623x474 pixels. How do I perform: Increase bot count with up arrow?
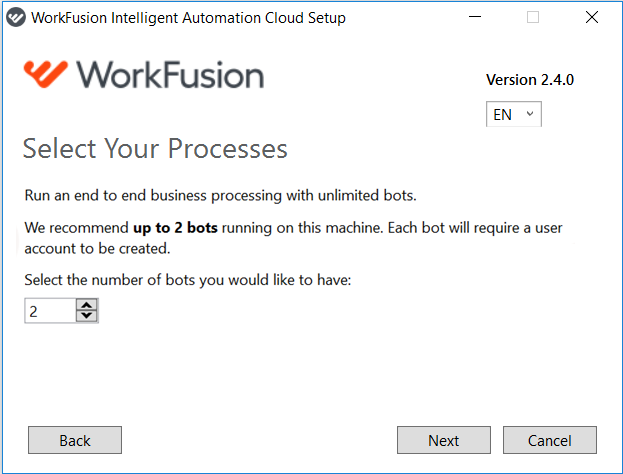click(87, 305)
